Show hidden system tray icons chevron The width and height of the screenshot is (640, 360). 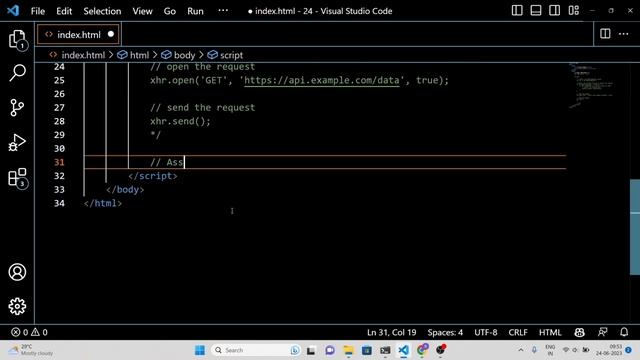point(521,350)
